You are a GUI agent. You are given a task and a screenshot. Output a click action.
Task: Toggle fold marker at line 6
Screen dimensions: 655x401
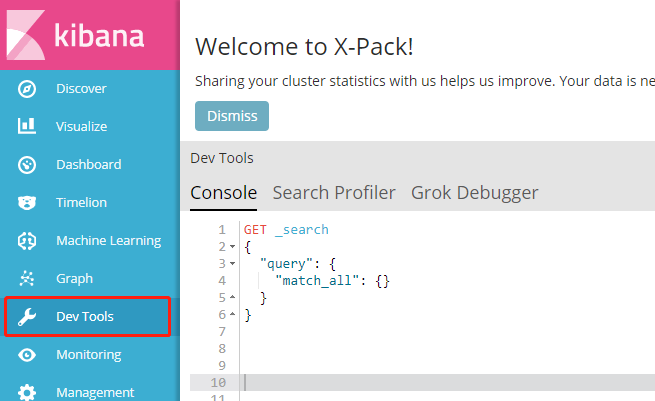click(x=233, y=314)
